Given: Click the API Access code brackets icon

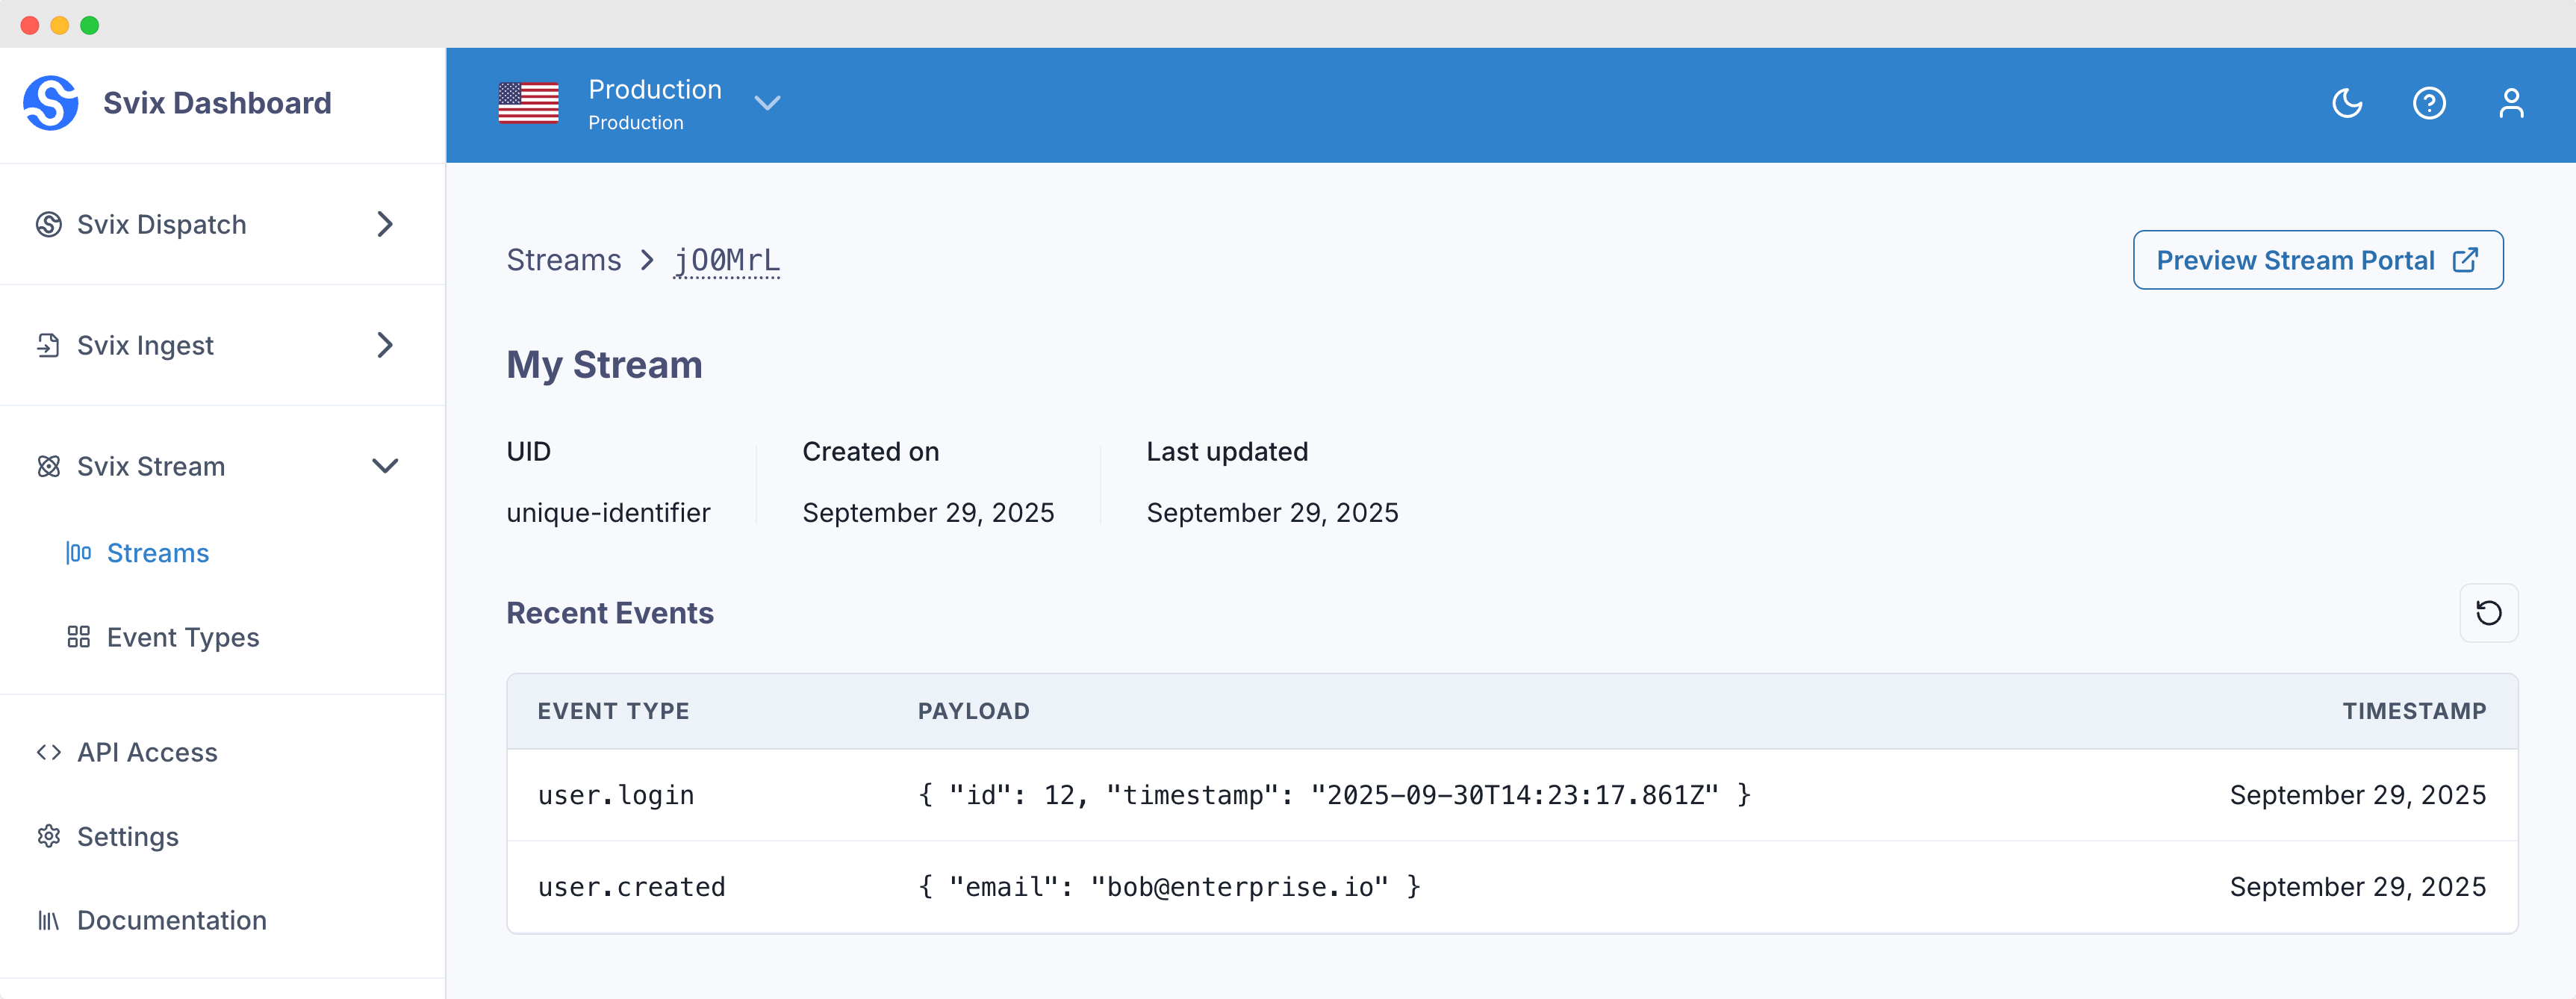Looking at the screenshot, I should click(49, 752).
